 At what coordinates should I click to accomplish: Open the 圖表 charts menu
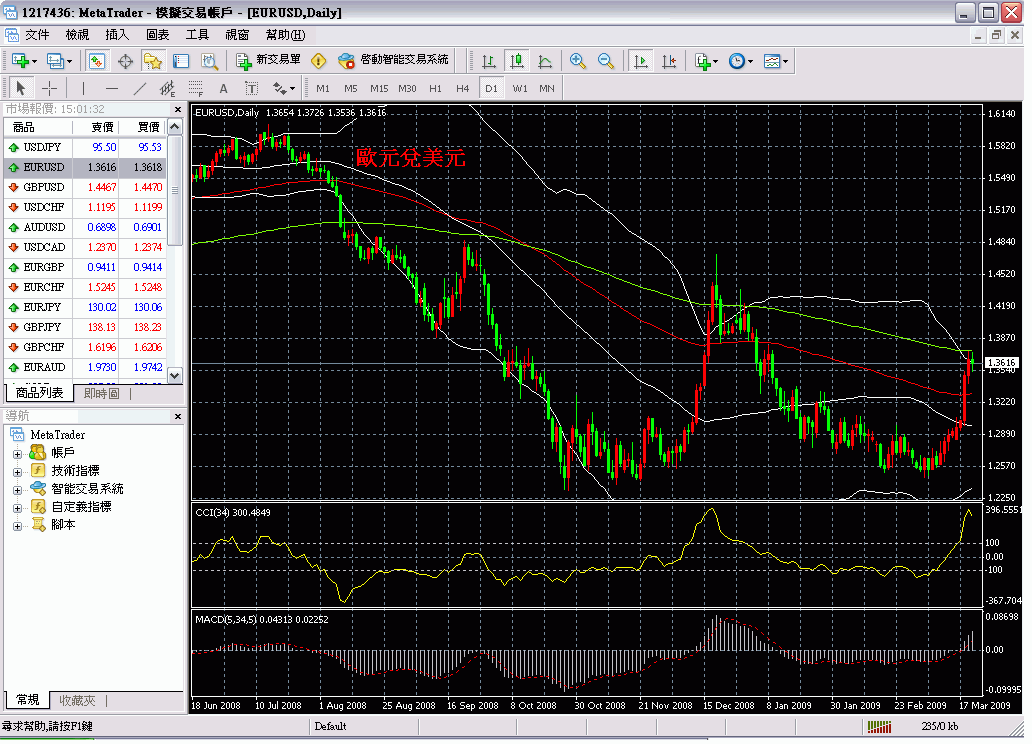click(x=157, y=35)
